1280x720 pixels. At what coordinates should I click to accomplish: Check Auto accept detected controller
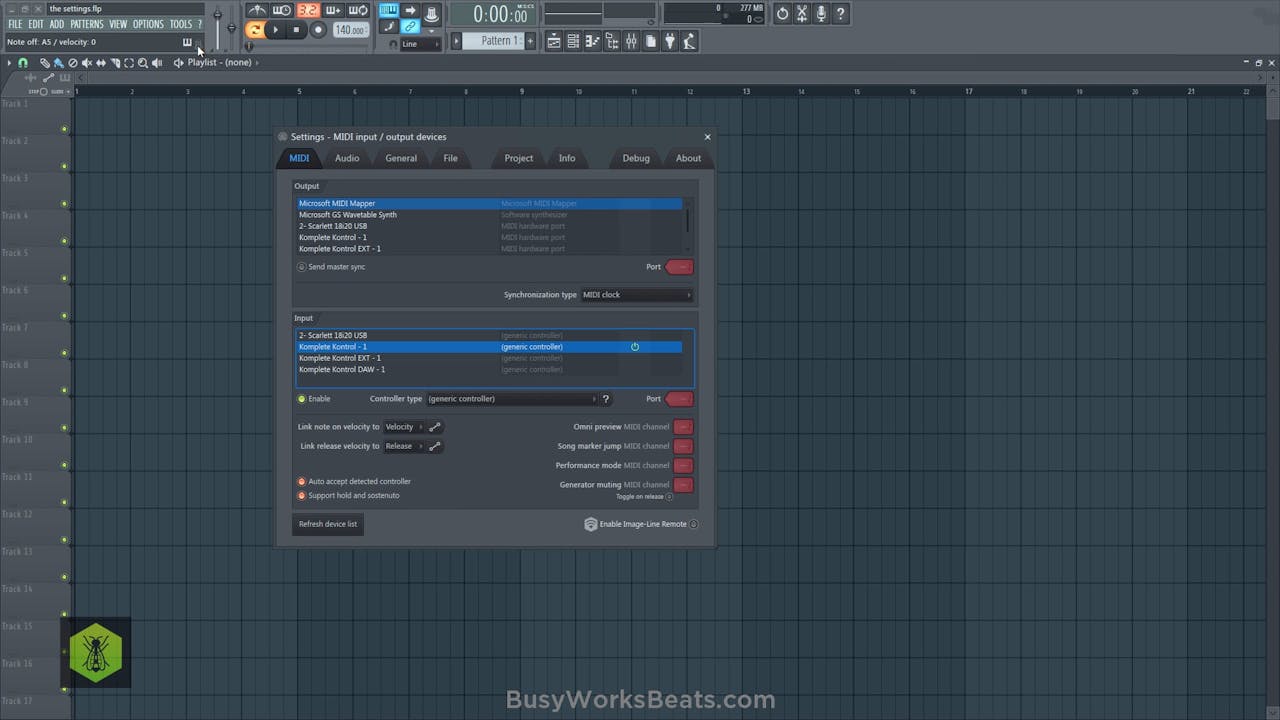tap(302, 481)
